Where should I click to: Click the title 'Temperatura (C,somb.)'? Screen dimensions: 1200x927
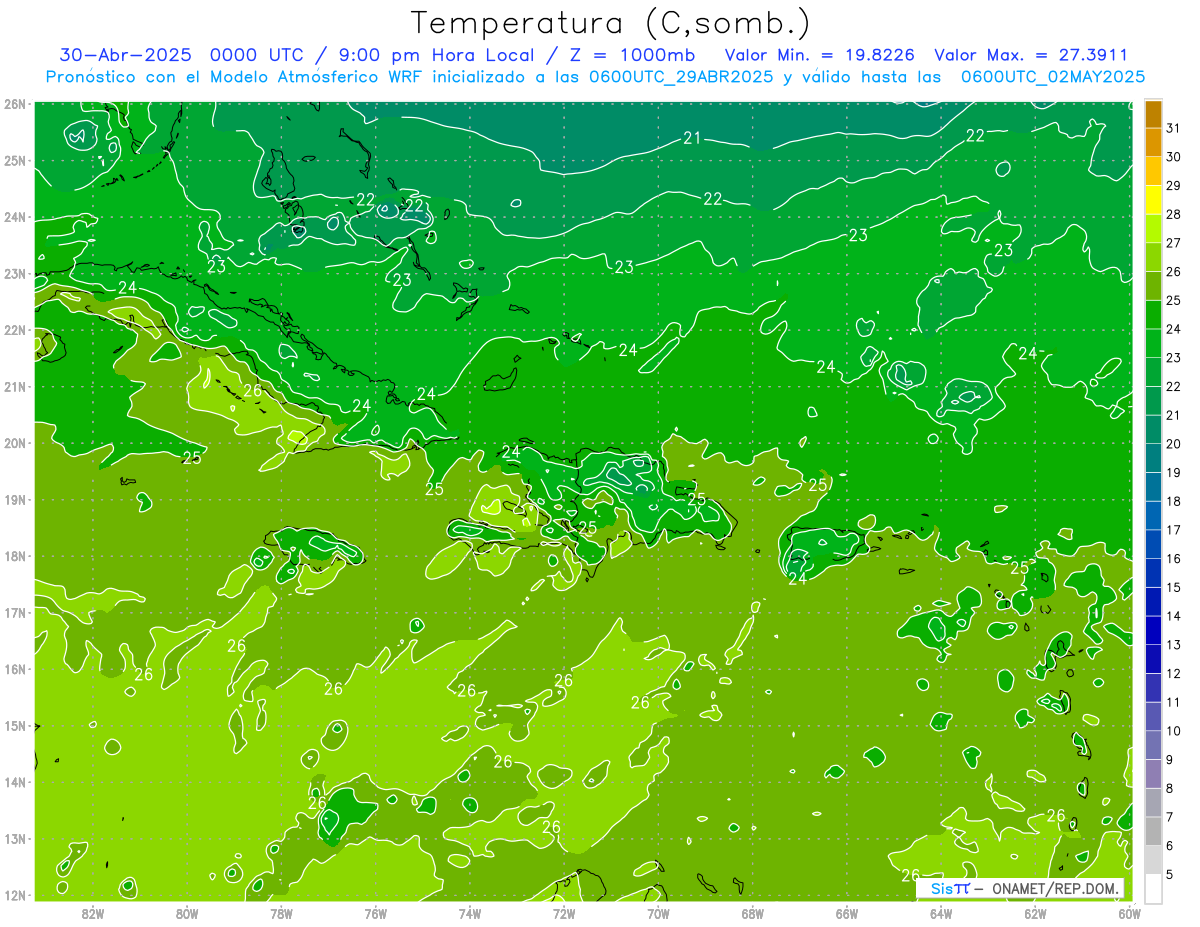pos(611,23)
